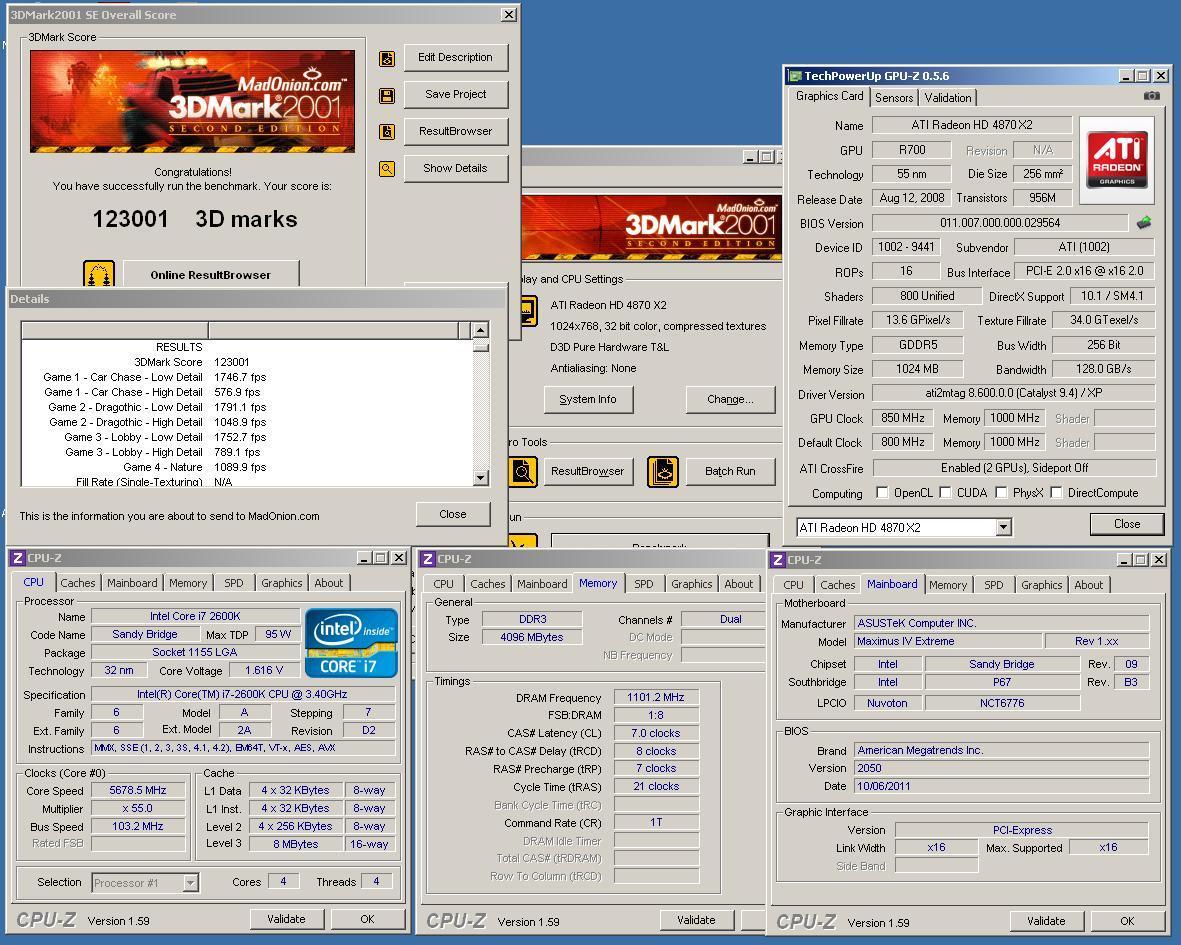1181x945 pixels.
Task: Click the Batch Run icon in Pro Tools
Action: [663, 472]
